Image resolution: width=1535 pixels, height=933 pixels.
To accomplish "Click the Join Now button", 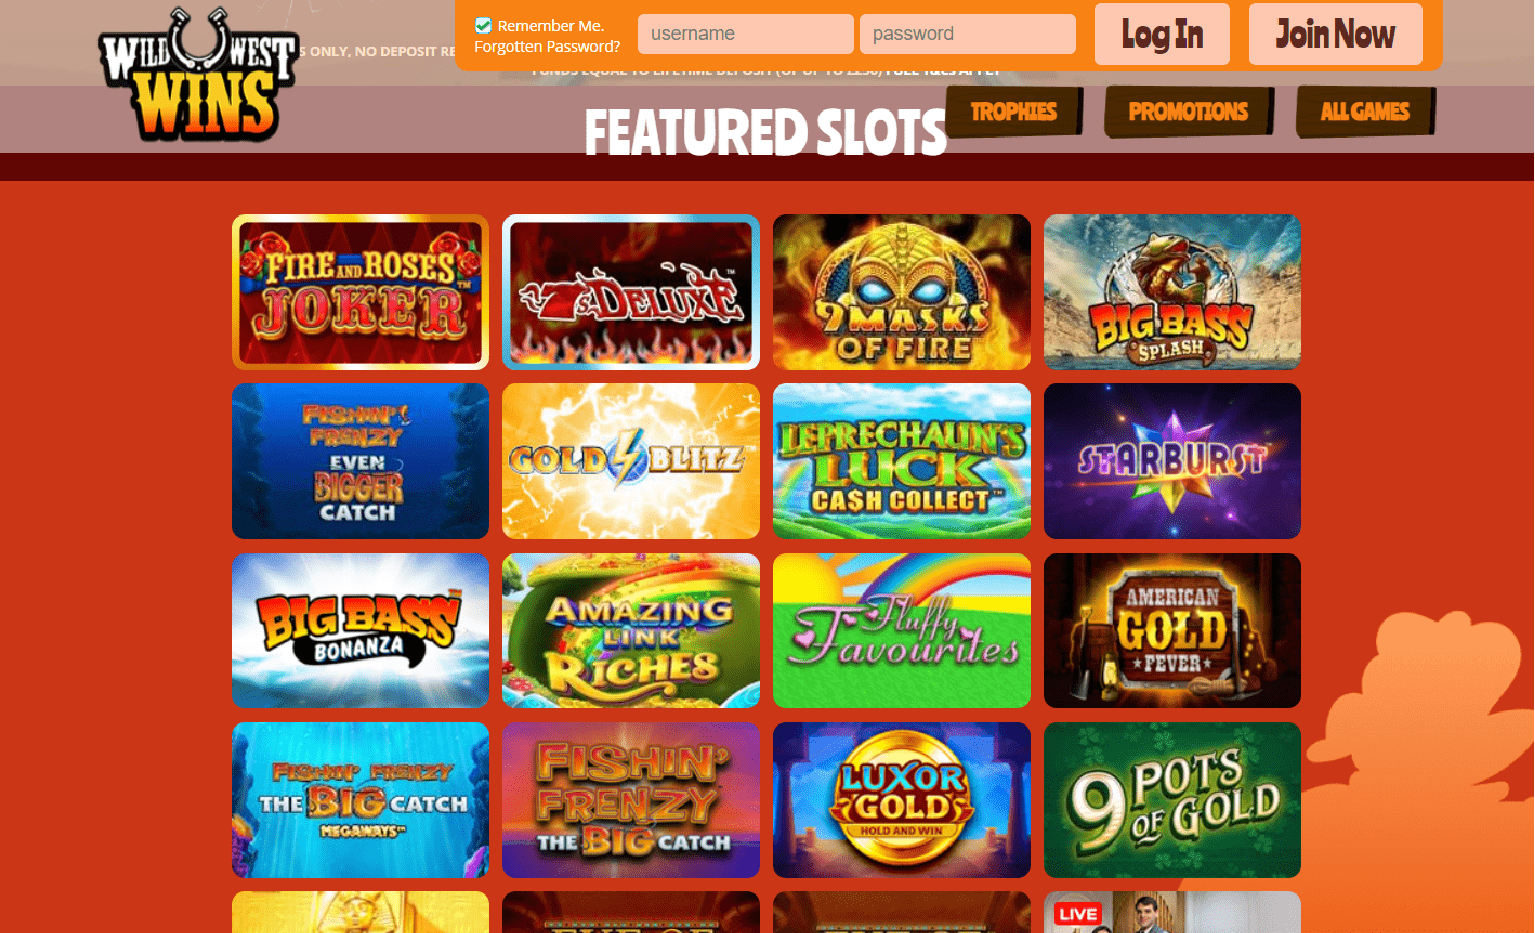I will coord(1335,34).
